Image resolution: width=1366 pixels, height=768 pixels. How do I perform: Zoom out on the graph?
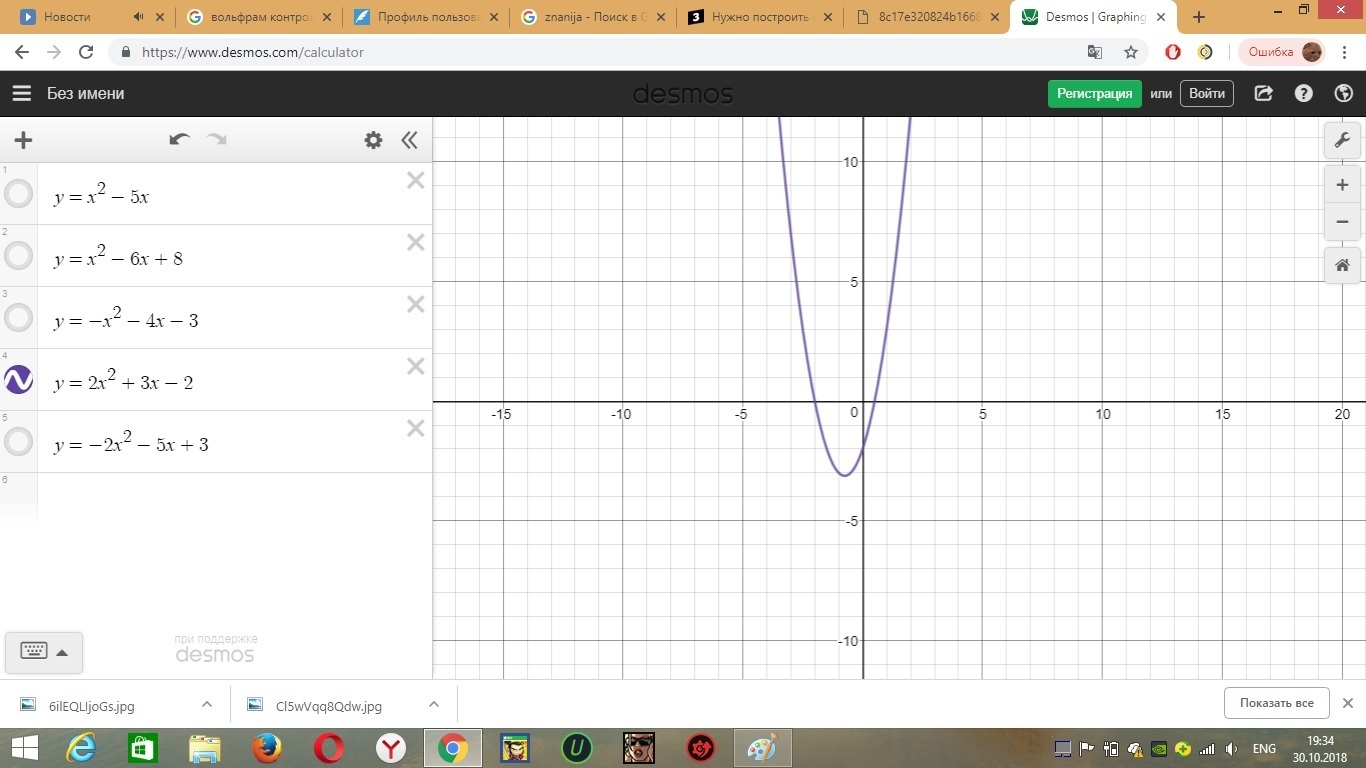click(1342, 222)
